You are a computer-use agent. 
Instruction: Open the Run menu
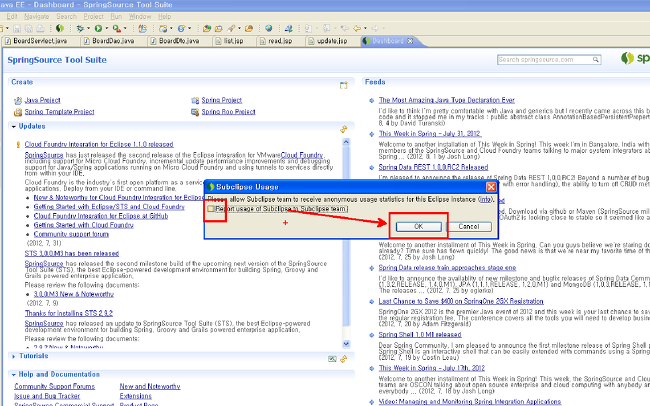116,17
